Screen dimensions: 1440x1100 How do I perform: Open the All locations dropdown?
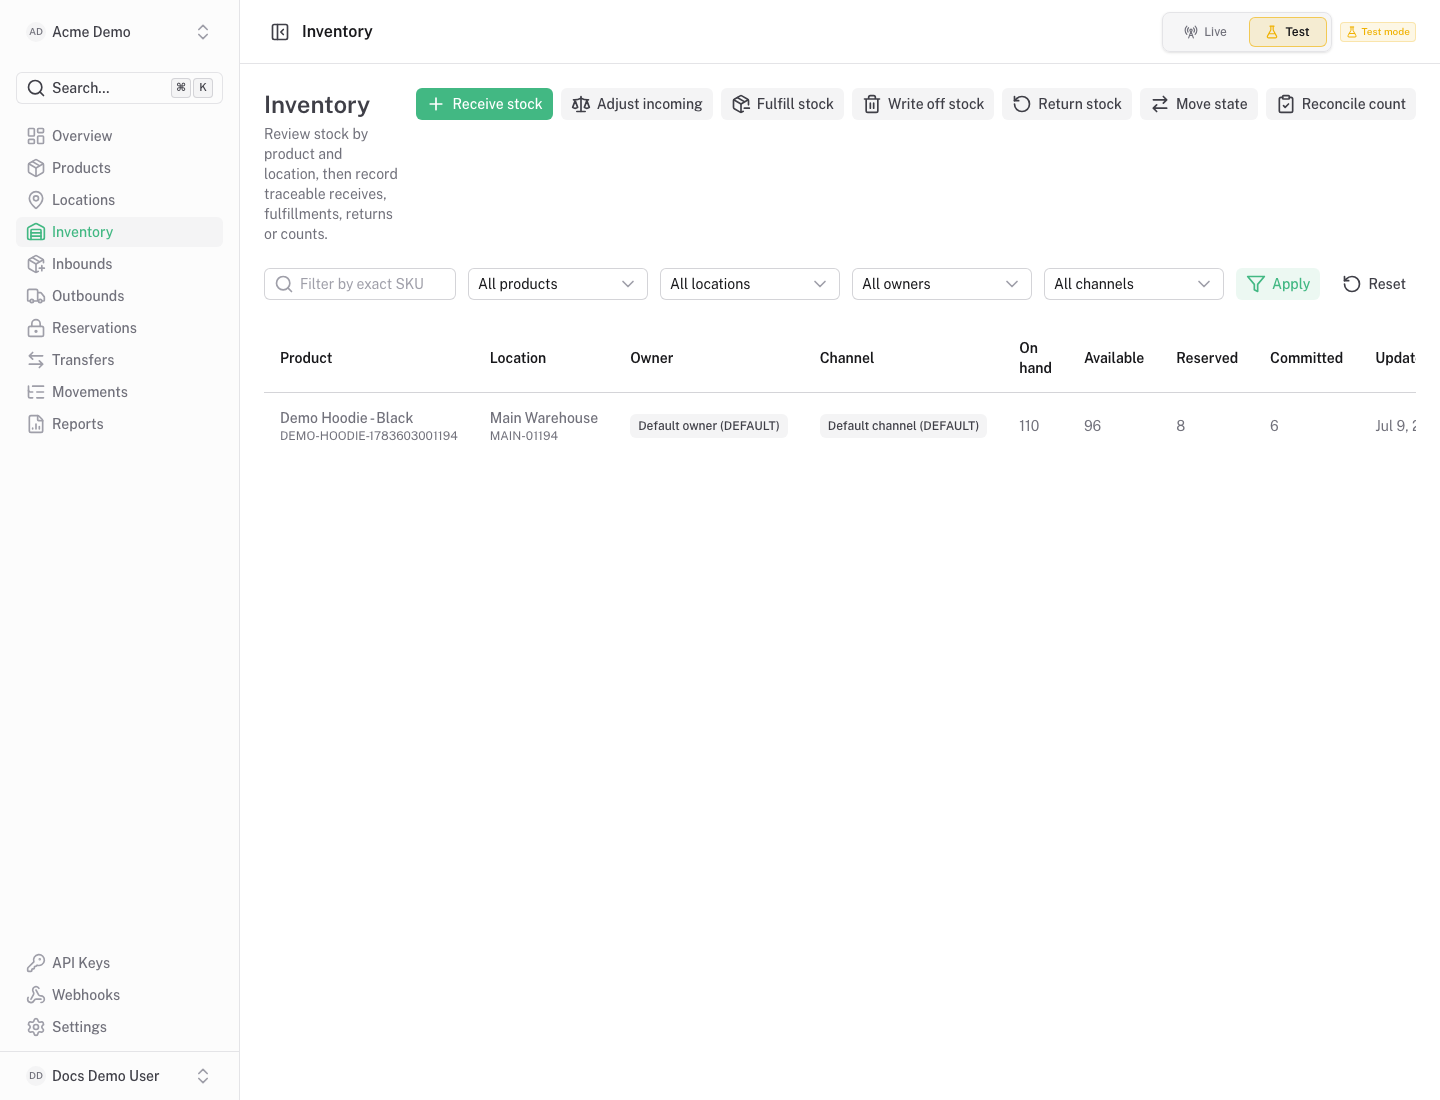pyautogui.click(x=750, y=284)
